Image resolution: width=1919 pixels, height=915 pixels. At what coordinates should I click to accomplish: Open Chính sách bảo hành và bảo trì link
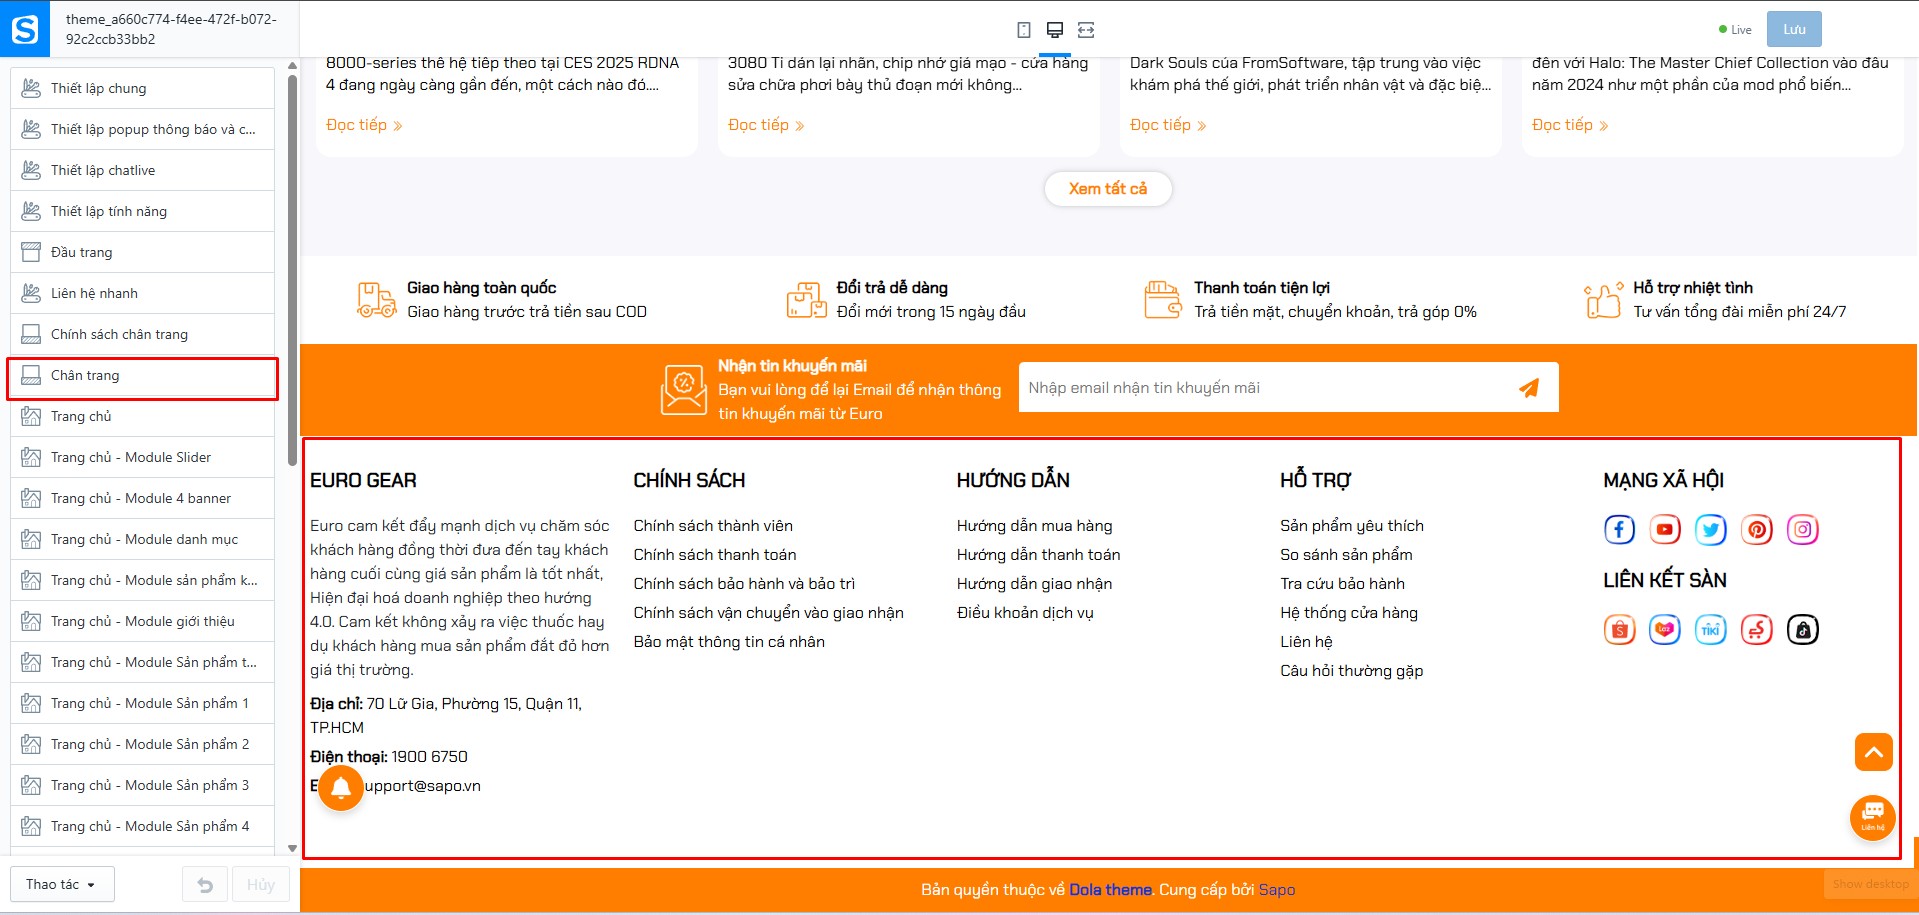click(744, 584)
